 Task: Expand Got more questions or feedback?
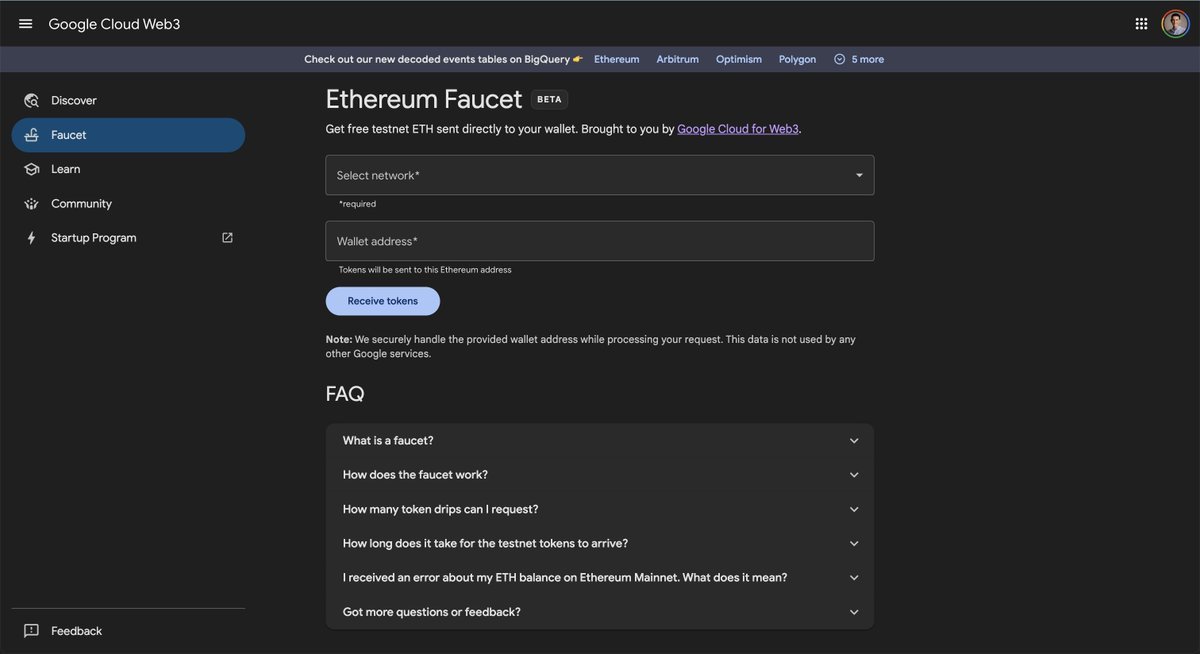click(600, 612)
